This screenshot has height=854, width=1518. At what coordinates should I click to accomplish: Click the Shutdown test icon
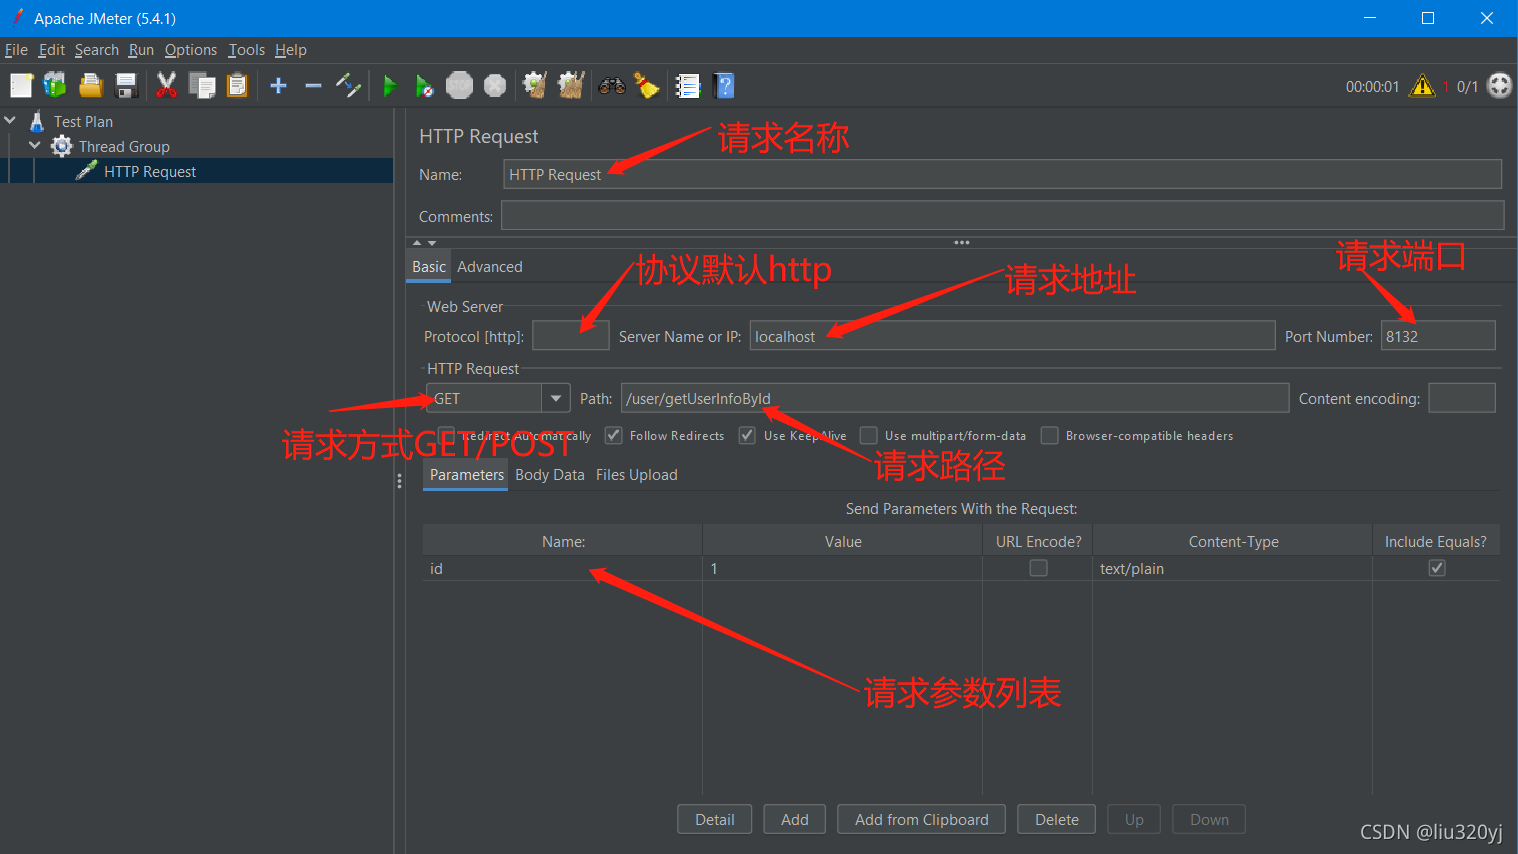495,86
